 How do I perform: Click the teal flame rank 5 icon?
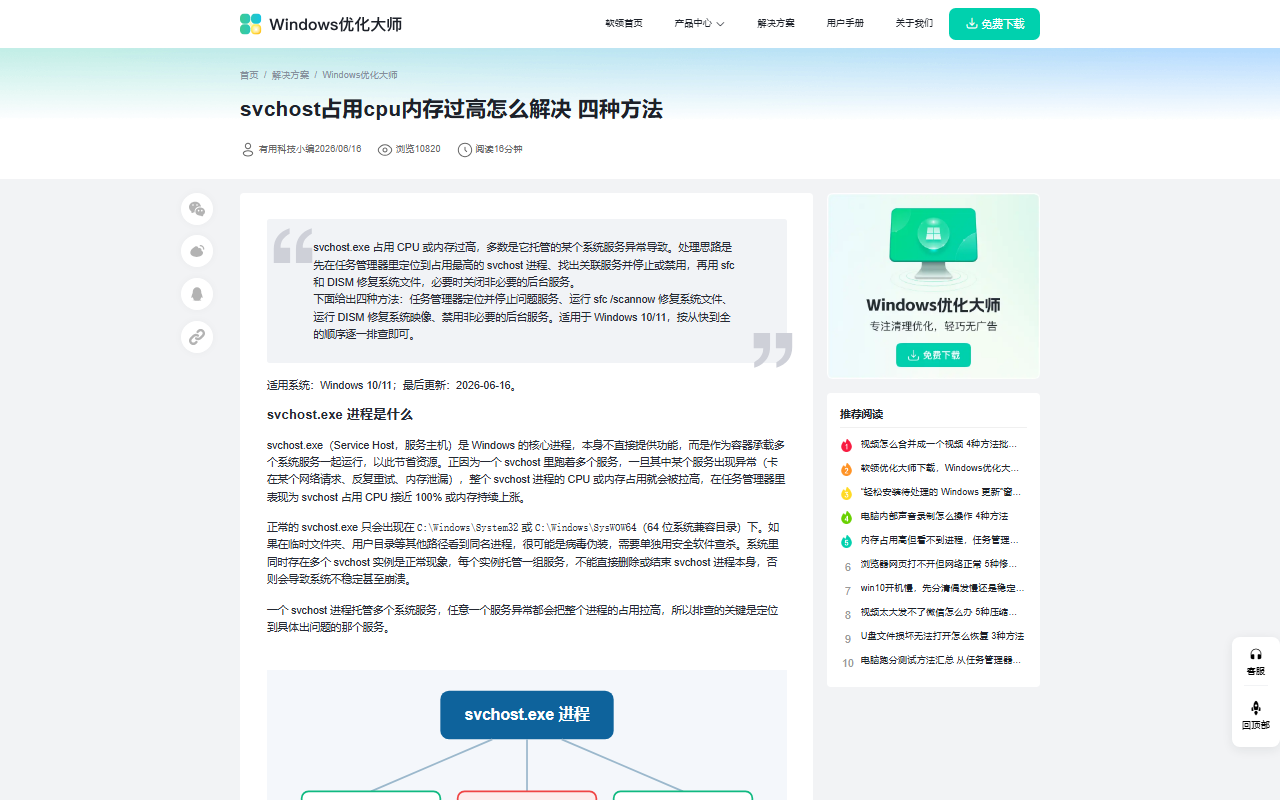[x=846, y=540]
